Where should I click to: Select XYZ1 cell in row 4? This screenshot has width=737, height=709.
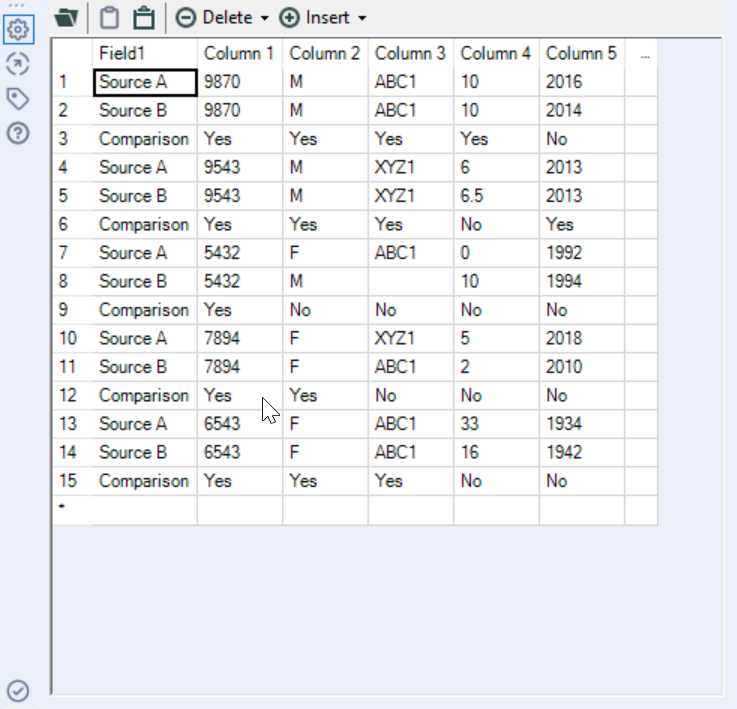click(x=411, y=167)
